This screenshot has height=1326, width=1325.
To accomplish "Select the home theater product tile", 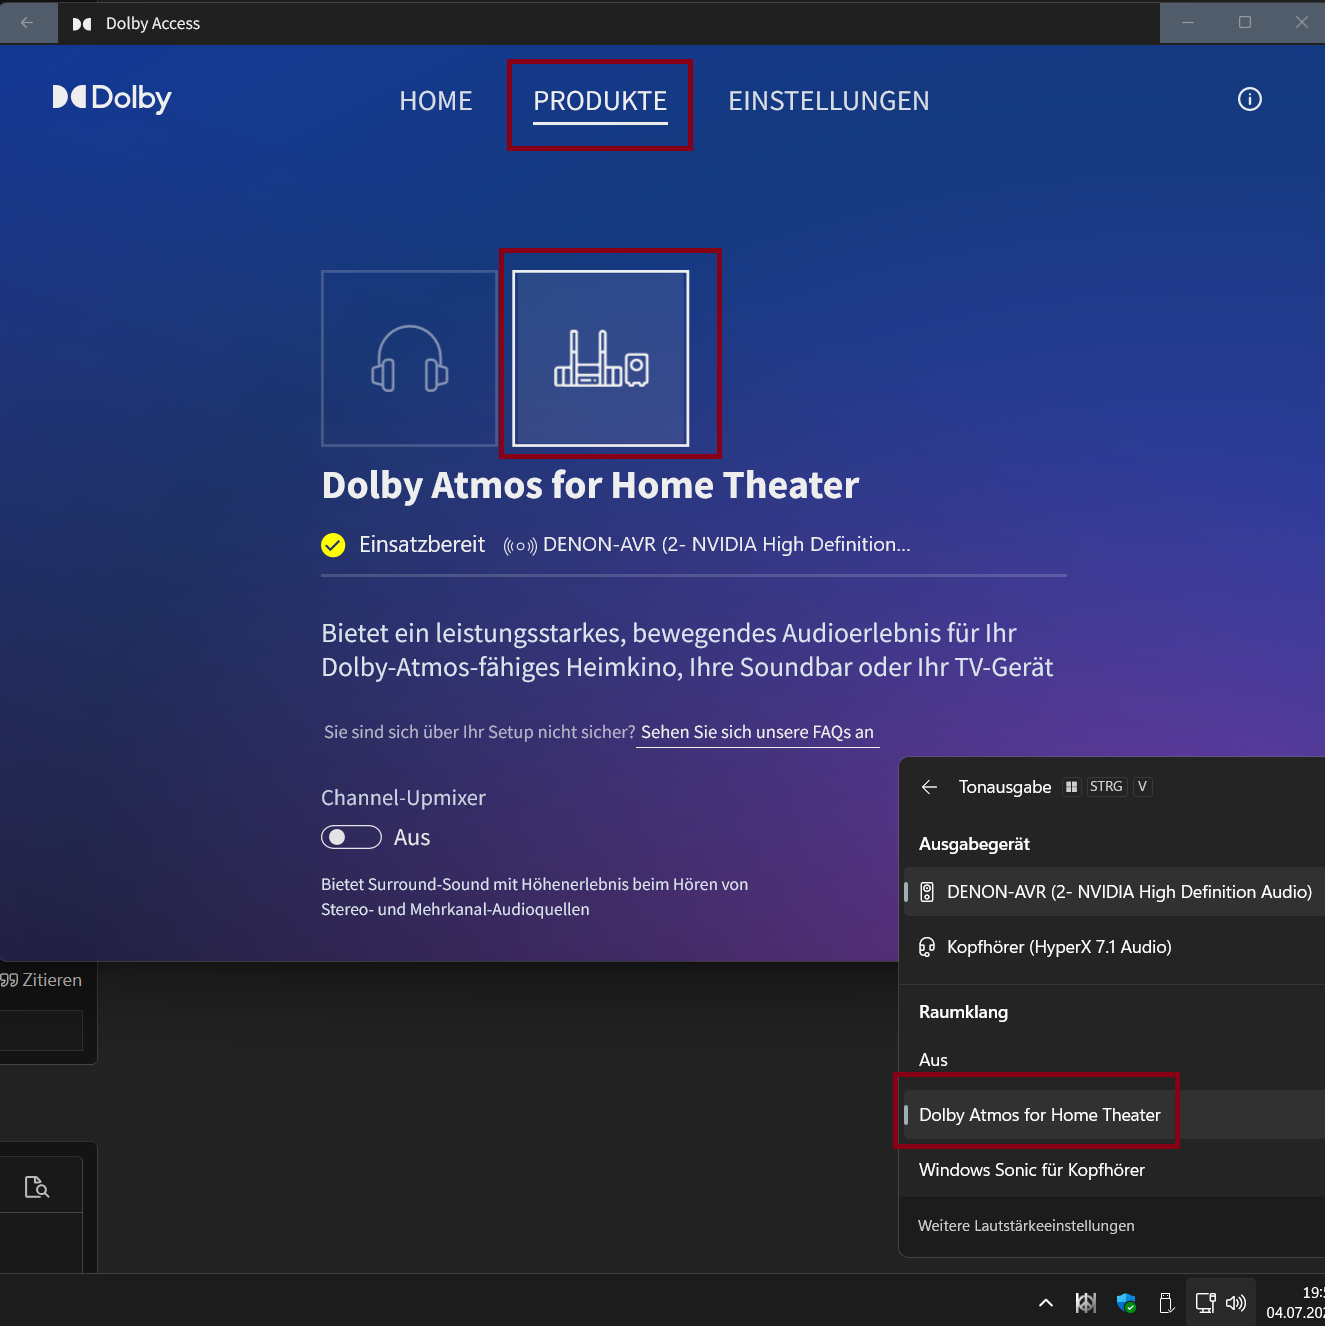I will [600, 358].
